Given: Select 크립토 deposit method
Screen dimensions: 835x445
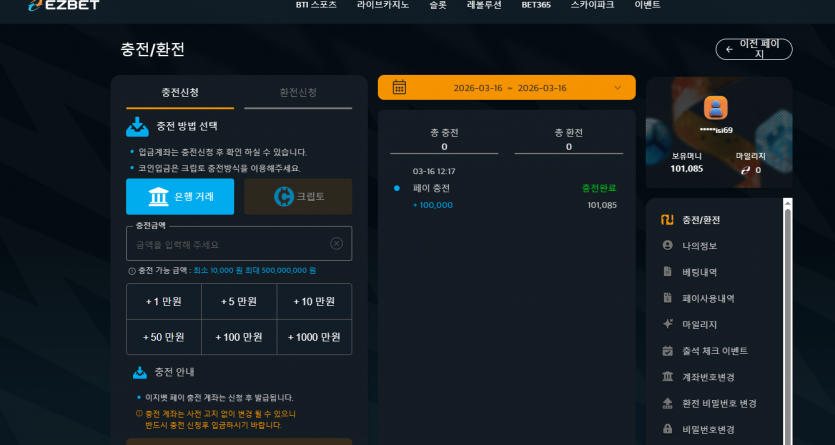Looking at the screenshot, I should click(298, 196).
